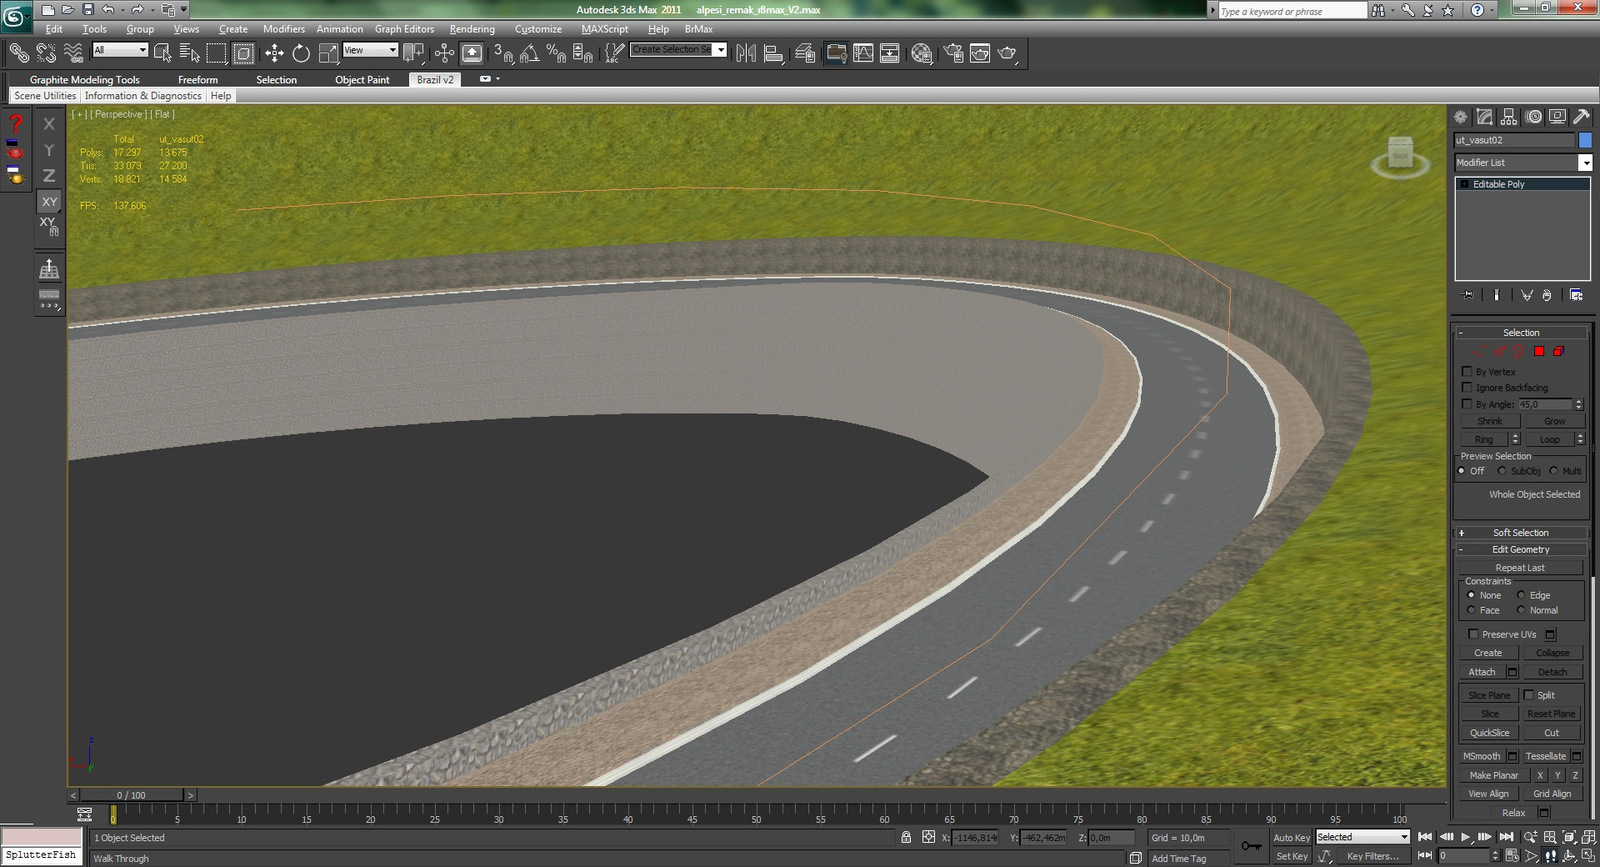
Task: Click the Shrink selection button
Action: [x=1490, y=421]
